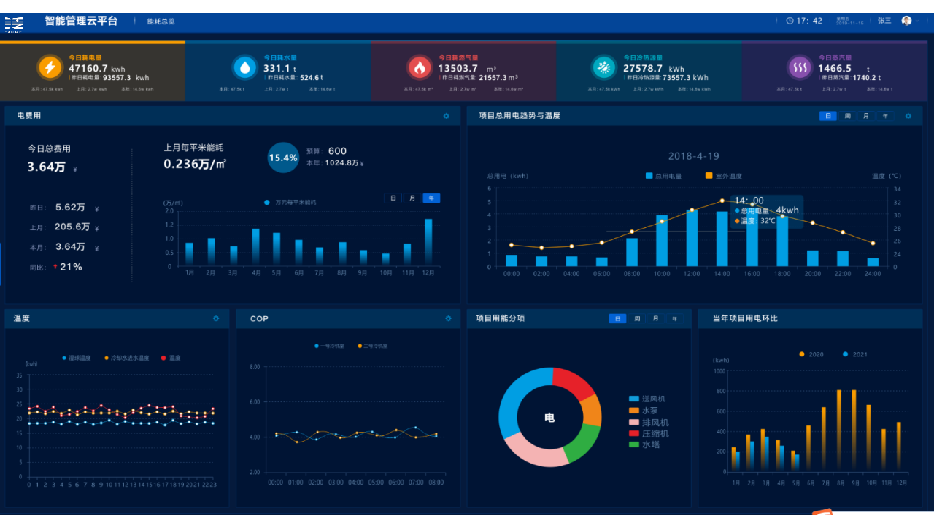Open settings gear in 温度 panel
This screenshot has height=516, width=935.
tap(216, 319)
